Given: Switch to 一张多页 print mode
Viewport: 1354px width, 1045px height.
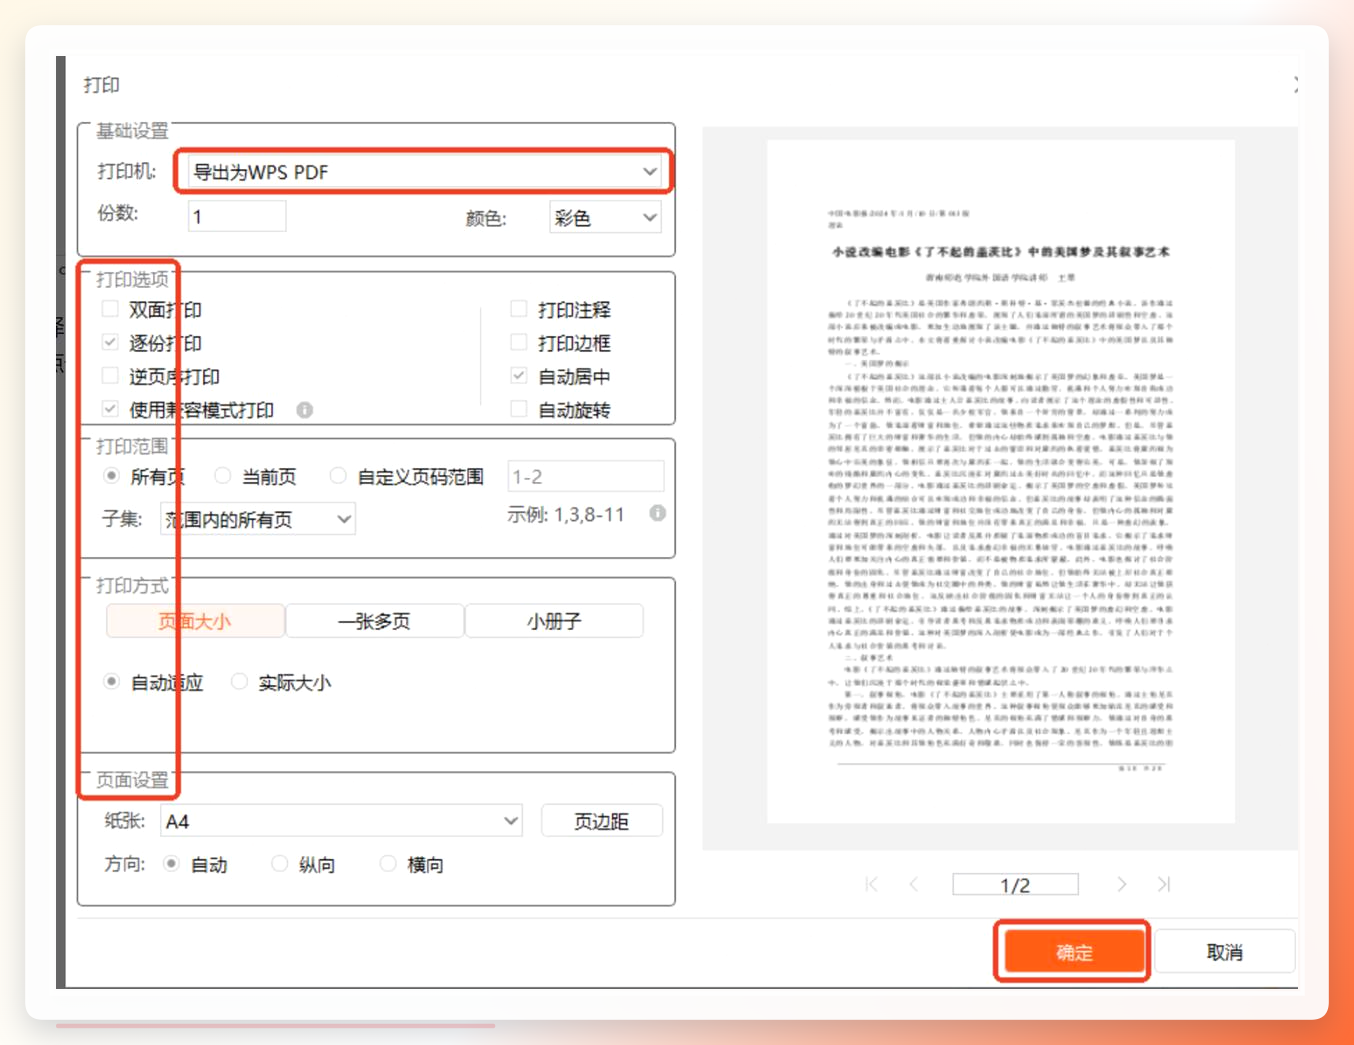Looking at the screenshot, I should click(x=375, y=621).
